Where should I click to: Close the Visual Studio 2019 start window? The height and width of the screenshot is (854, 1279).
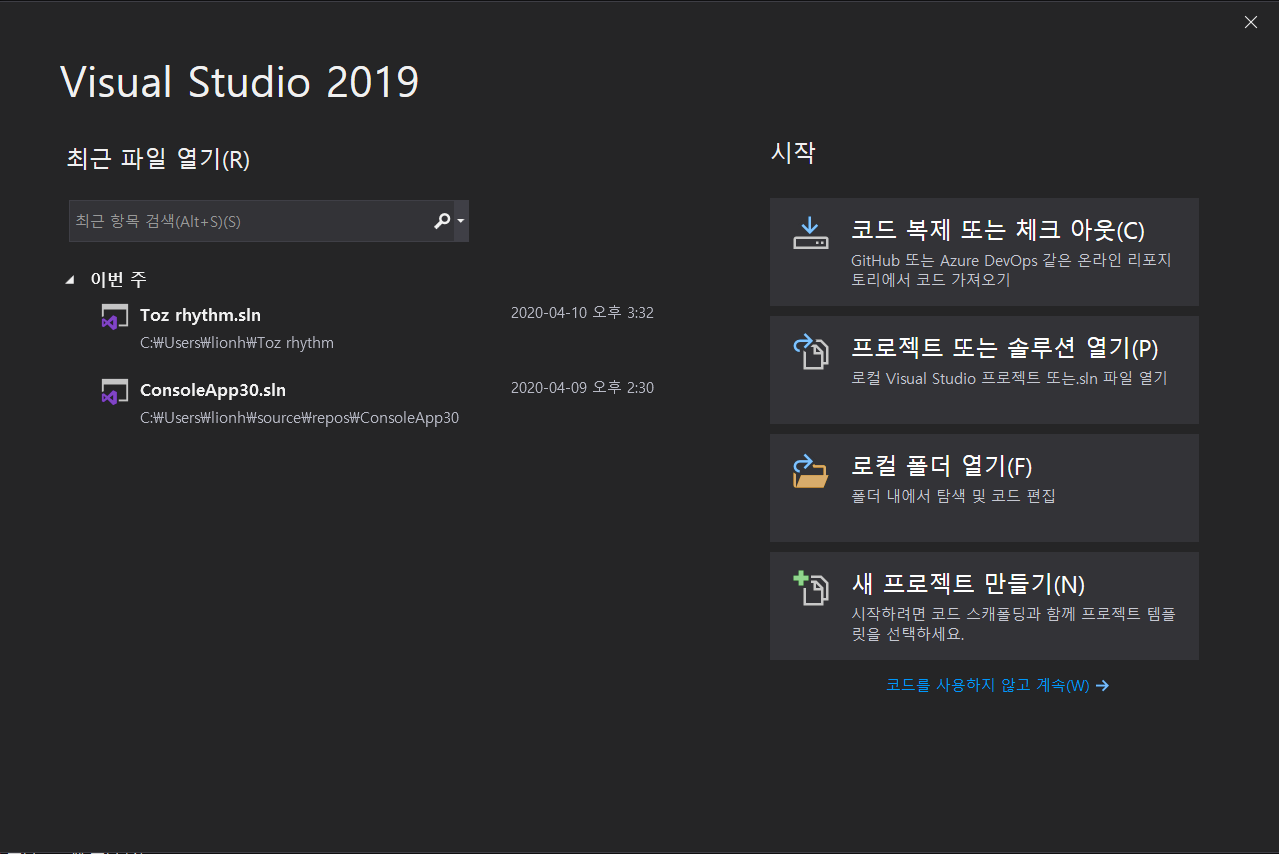(1250, 22)
